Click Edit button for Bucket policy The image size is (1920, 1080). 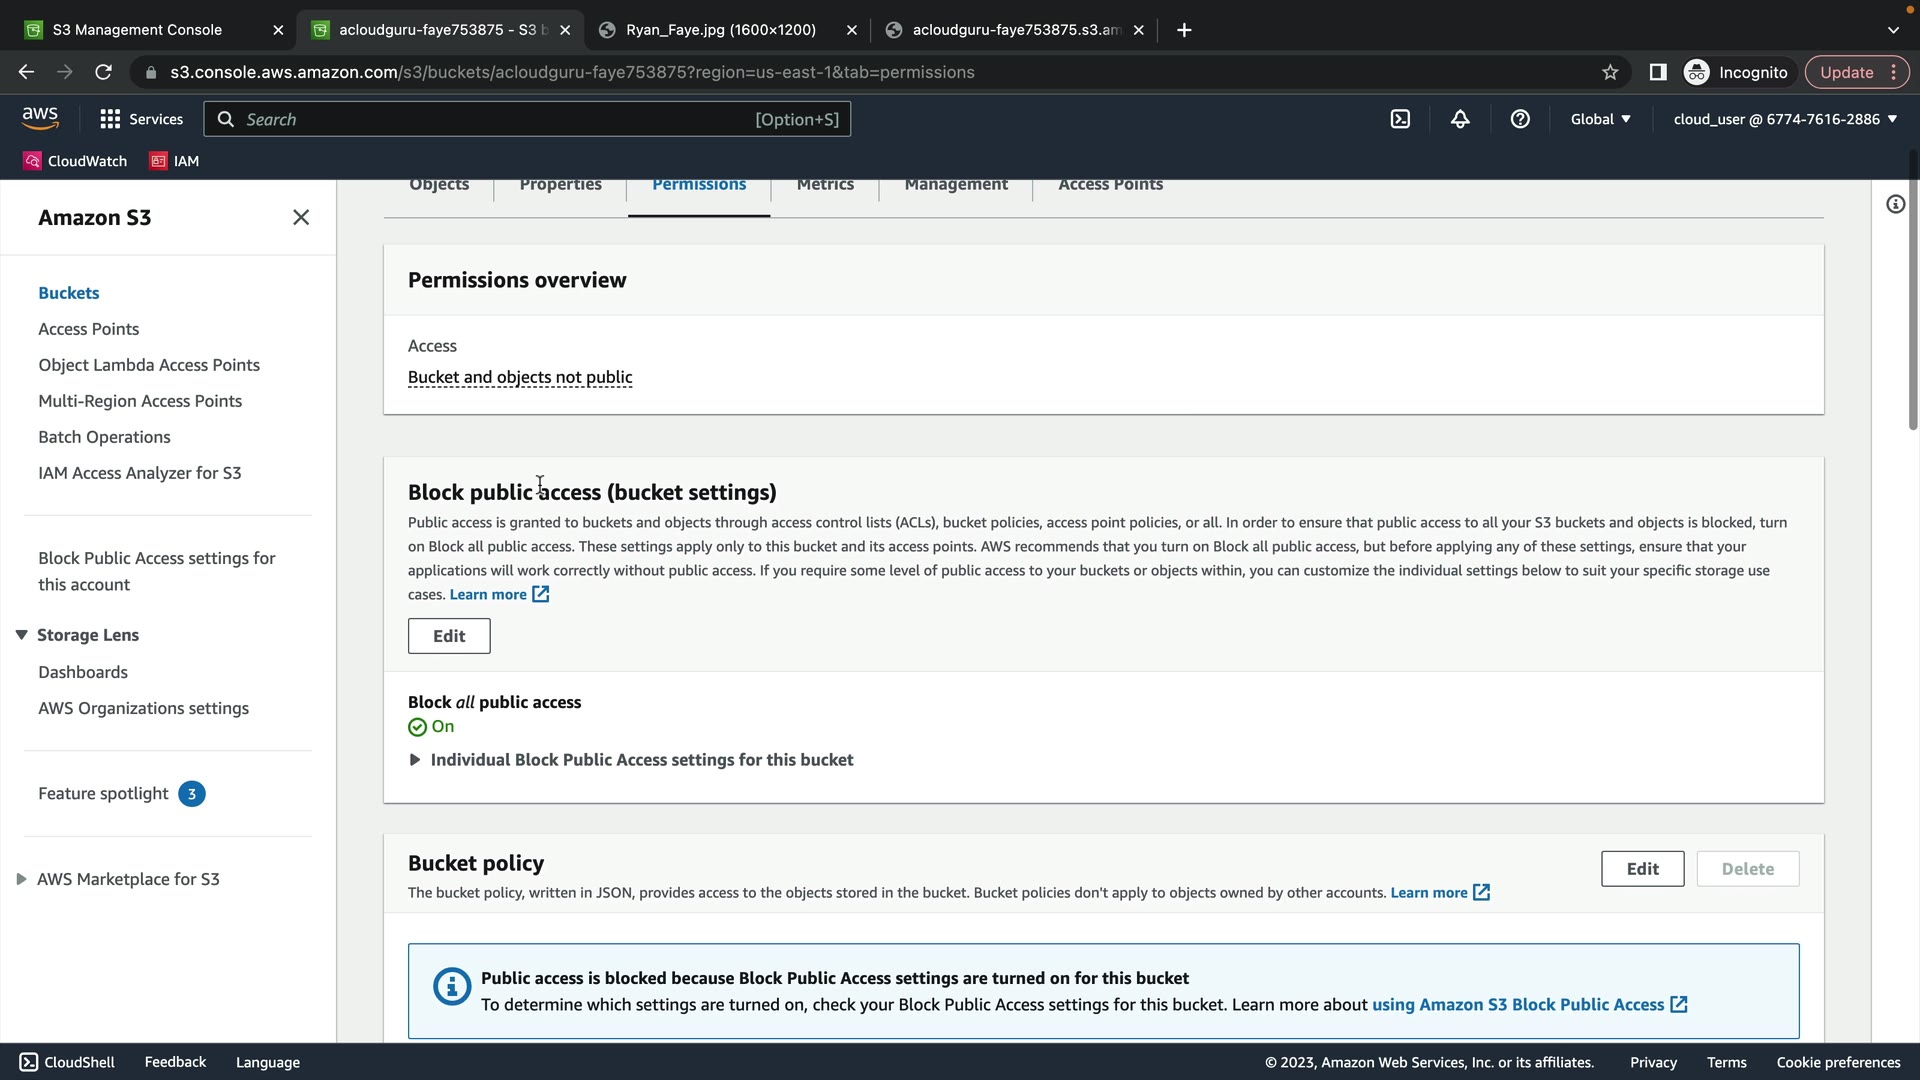coord(1642,869)
